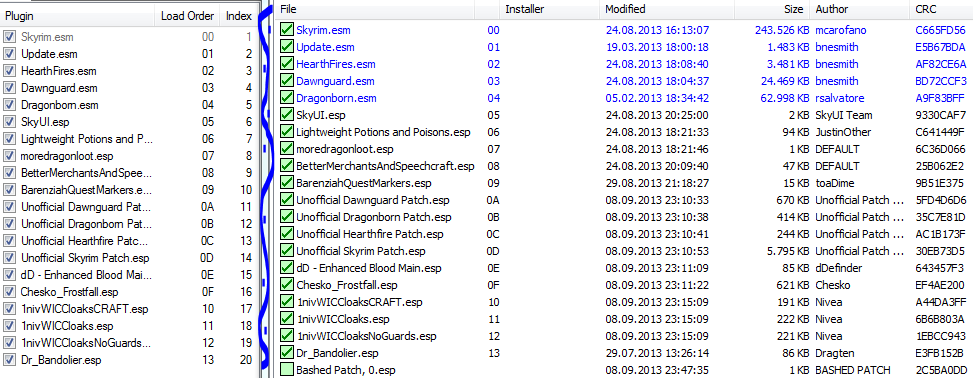The width and height of the screenshot is (973, 378).
Task: Disable SkyUI.esp in the left plugin list
Action: click(x=9, y=122)
